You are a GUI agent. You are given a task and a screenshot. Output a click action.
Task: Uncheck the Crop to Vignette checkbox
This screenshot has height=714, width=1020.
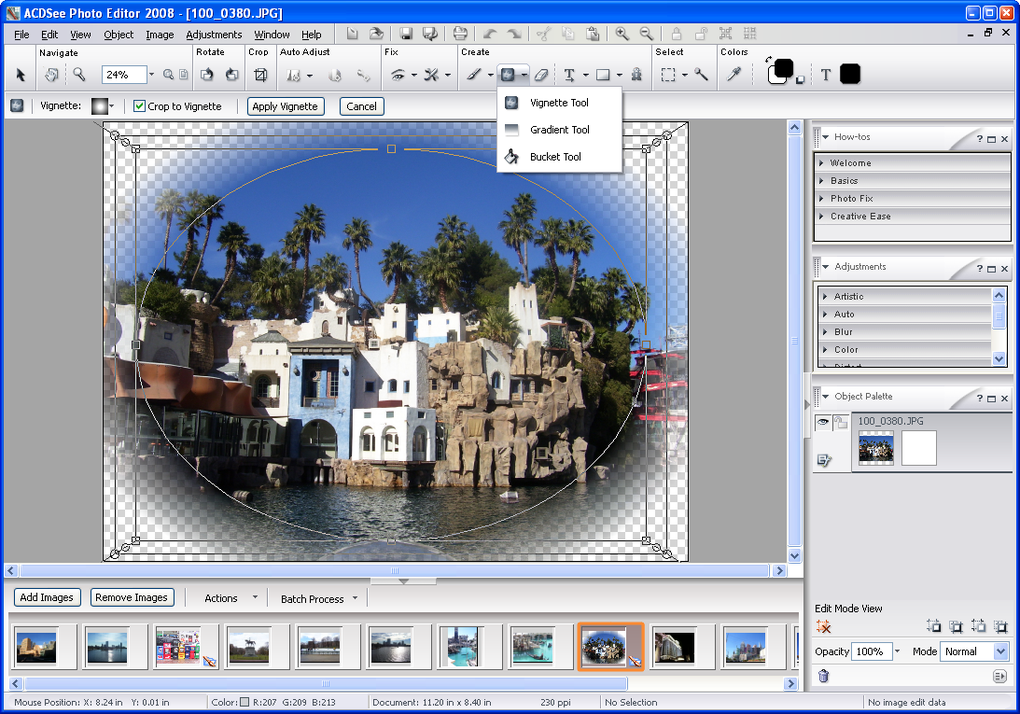139,106
